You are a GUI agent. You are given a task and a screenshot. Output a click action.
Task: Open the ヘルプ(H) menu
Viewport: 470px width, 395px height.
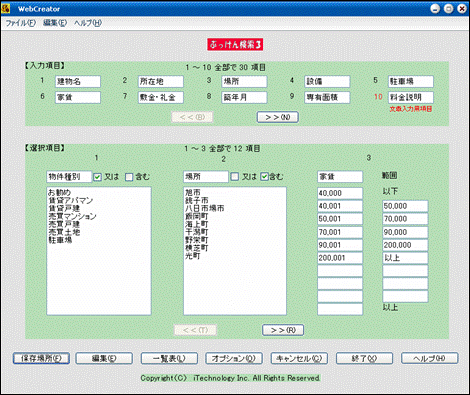[x=88, y=23]
